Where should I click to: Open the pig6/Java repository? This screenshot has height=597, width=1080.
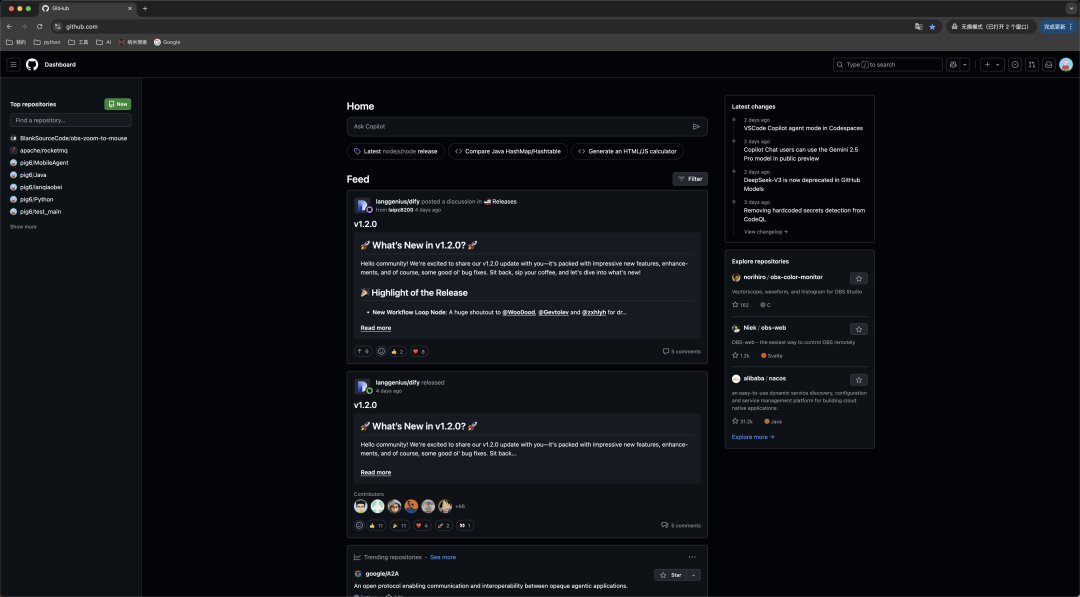point(33,176)
